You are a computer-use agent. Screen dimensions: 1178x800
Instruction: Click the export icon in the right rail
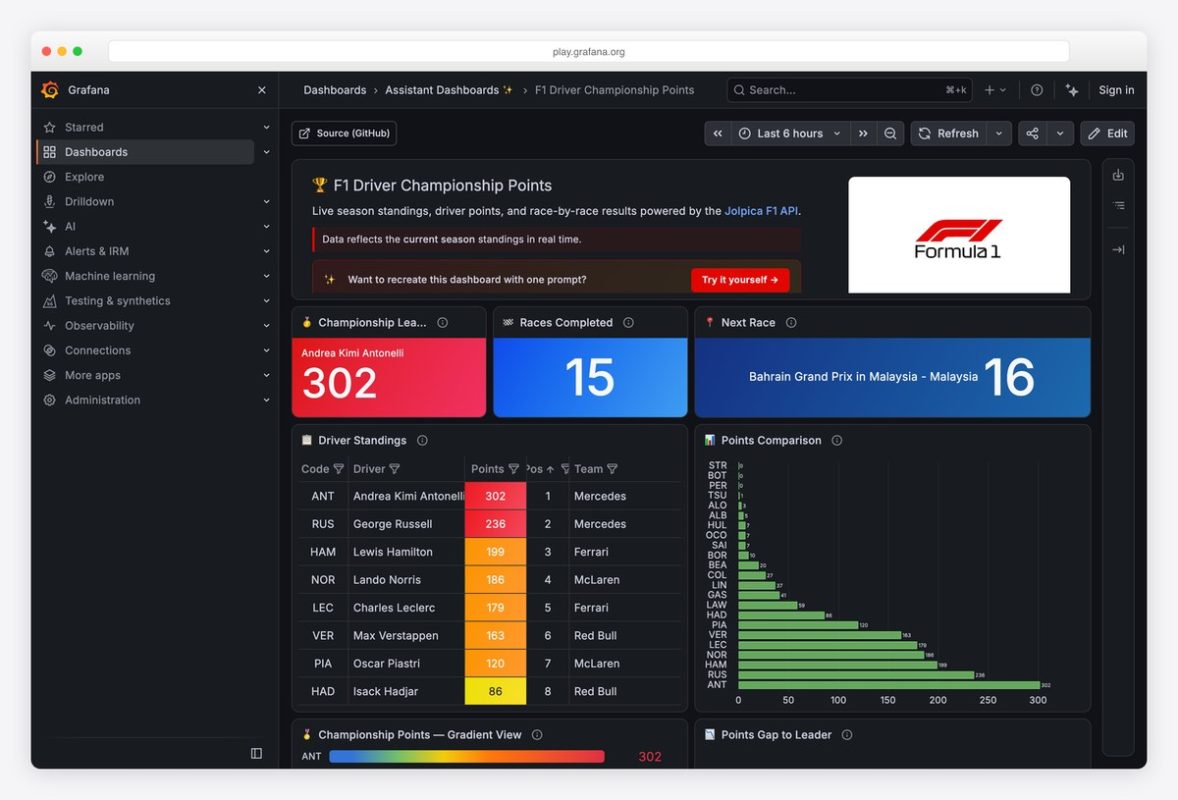(1119, 175)
